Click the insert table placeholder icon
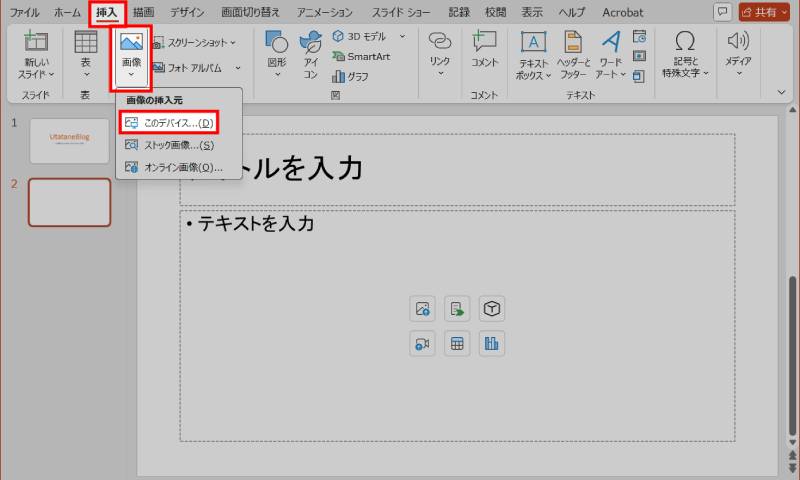The image size is (800, 480). (x=457, y=343)
